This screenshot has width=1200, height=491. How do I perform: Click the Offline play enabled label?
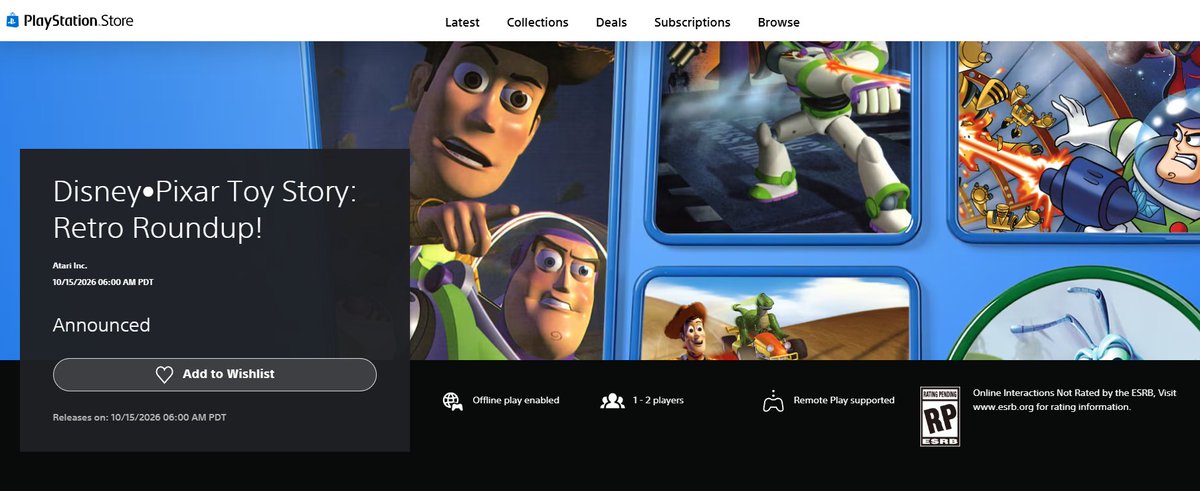(x=514, y=401)
